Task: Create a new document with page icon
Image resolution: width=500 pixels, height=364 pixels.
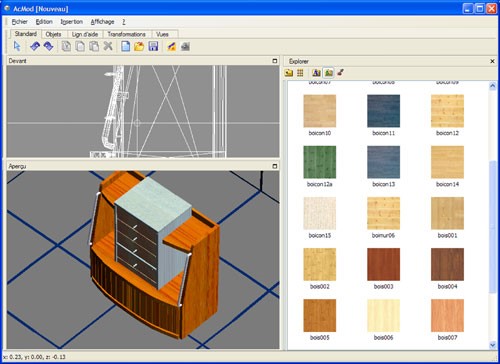Action: 125,46
